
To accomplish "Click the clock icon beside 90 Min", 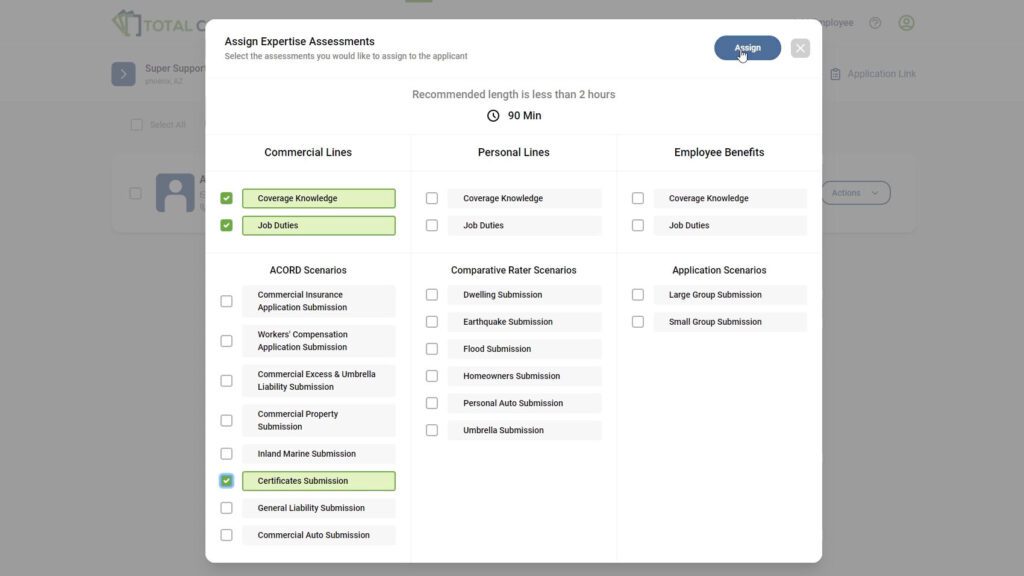I will tap(492, 115).
